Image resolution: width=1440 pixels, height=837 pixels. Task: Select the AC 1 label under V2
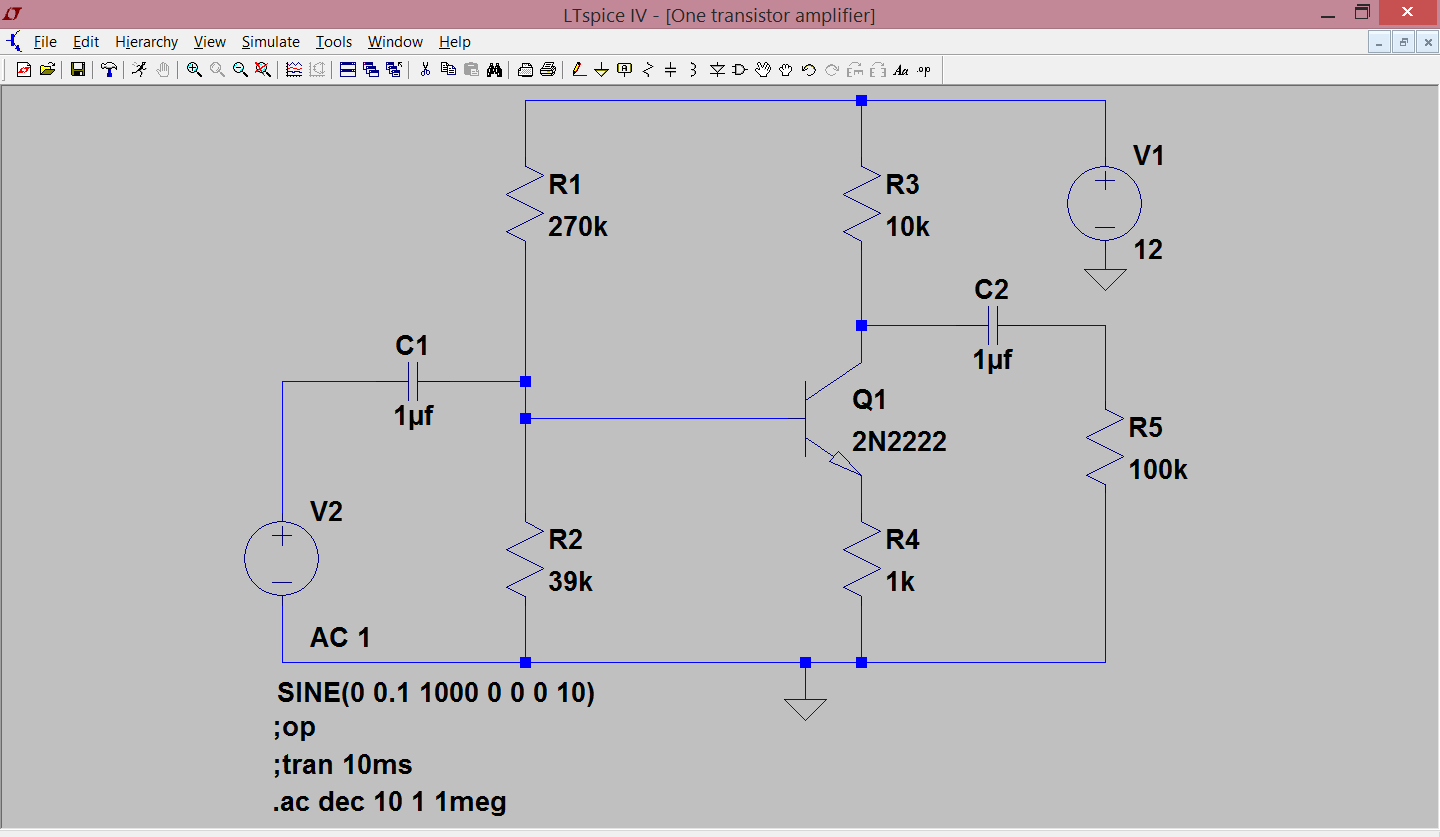click(340, 638)
